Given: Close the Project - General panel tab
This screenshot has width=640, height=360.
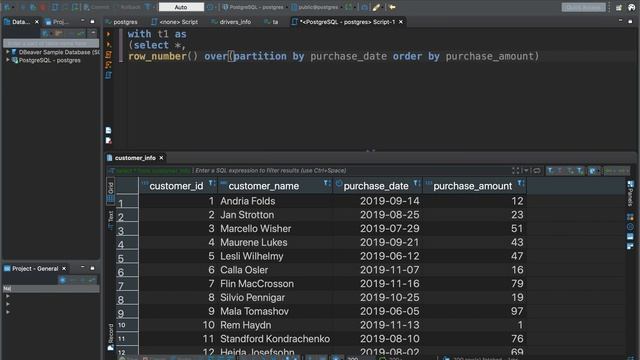Looking at the screenshot, I should tap(64, 269).
